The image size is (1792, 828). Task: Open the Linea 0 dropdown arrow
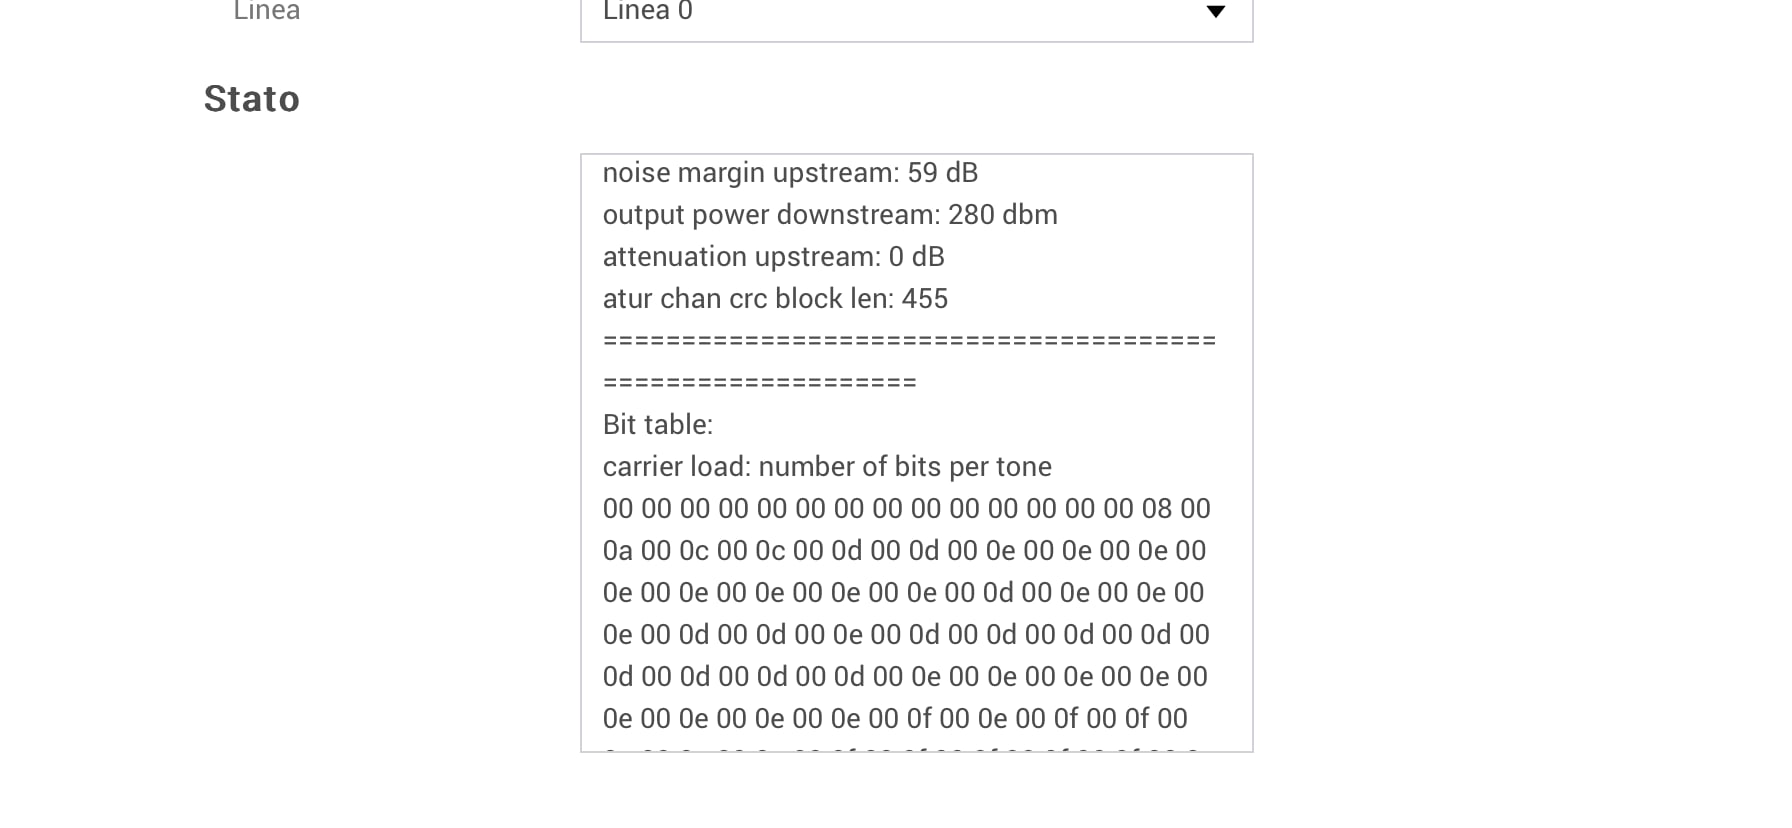1215,12
